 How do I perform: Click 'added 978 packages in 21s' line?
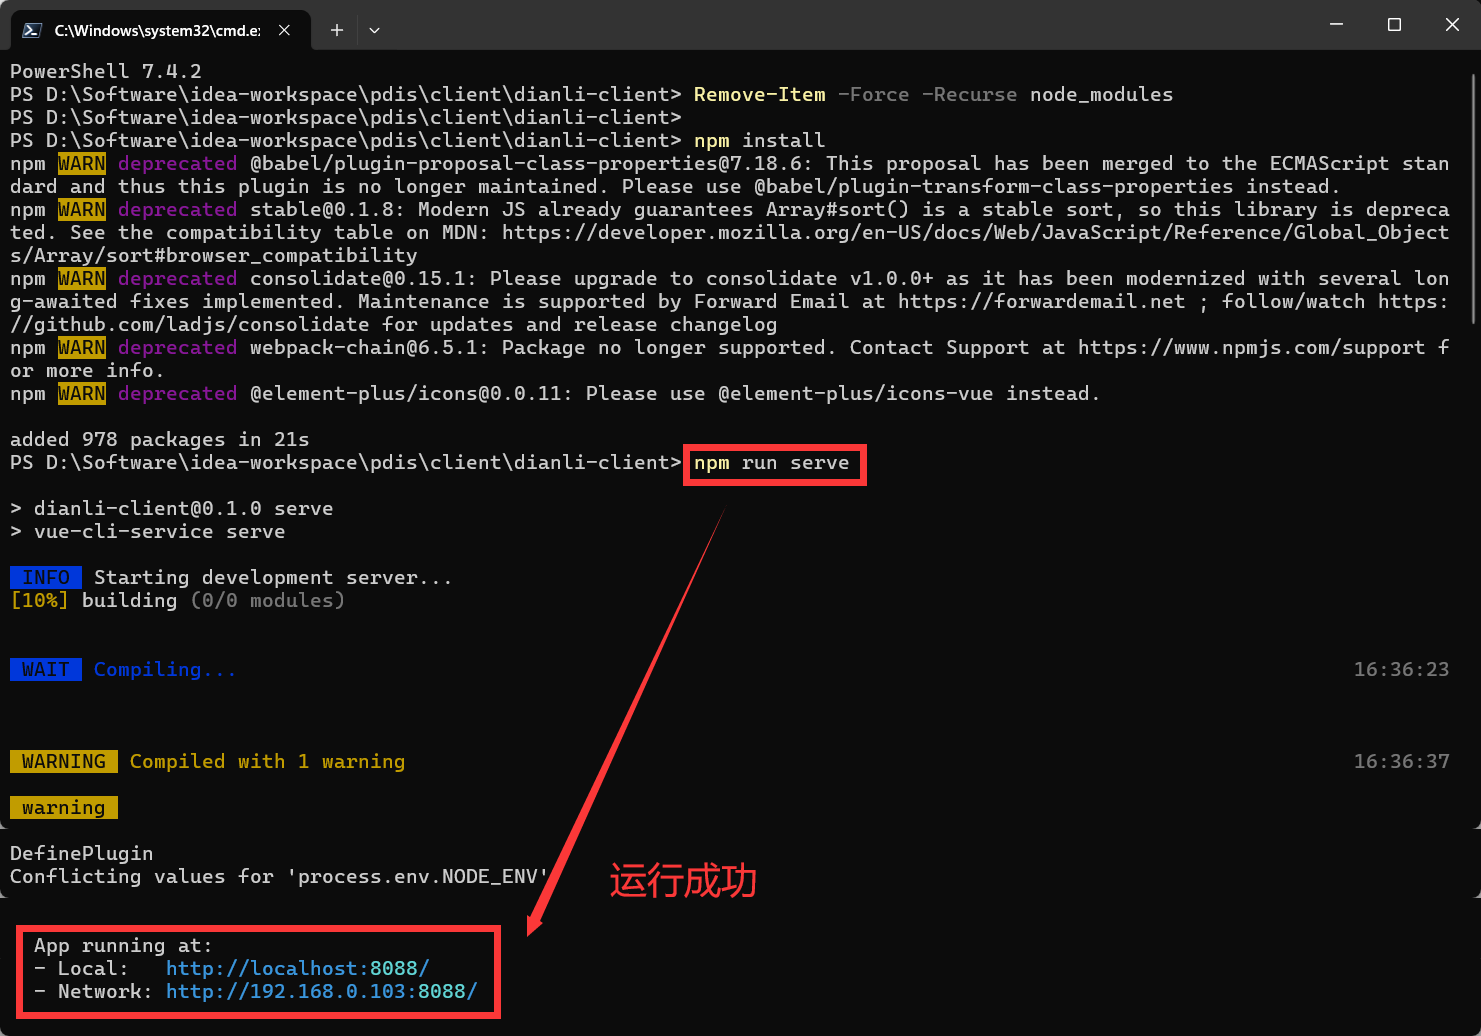click(159, 439)
